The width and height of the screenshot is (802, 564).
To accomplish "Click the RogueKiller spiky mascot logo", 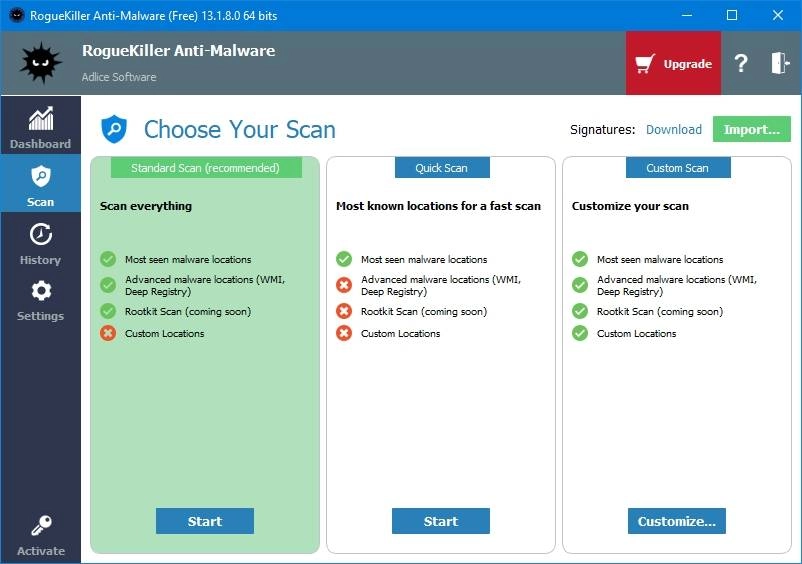I will tap(40, 63).
